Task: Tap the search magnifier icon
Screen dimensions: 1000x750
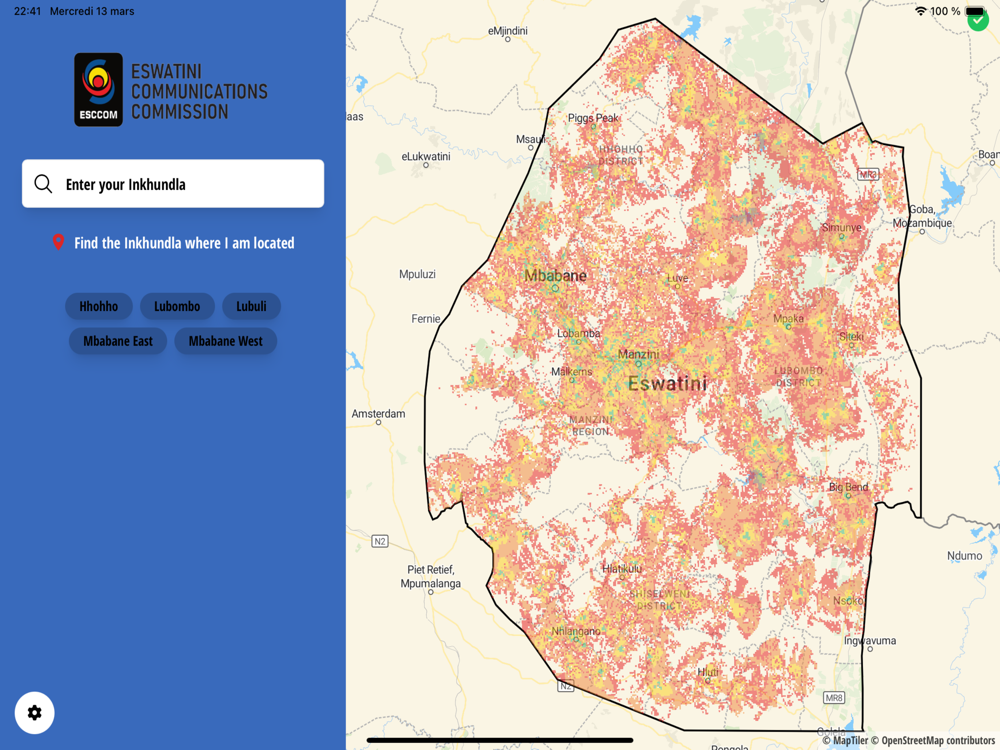Action: [43, 184]
